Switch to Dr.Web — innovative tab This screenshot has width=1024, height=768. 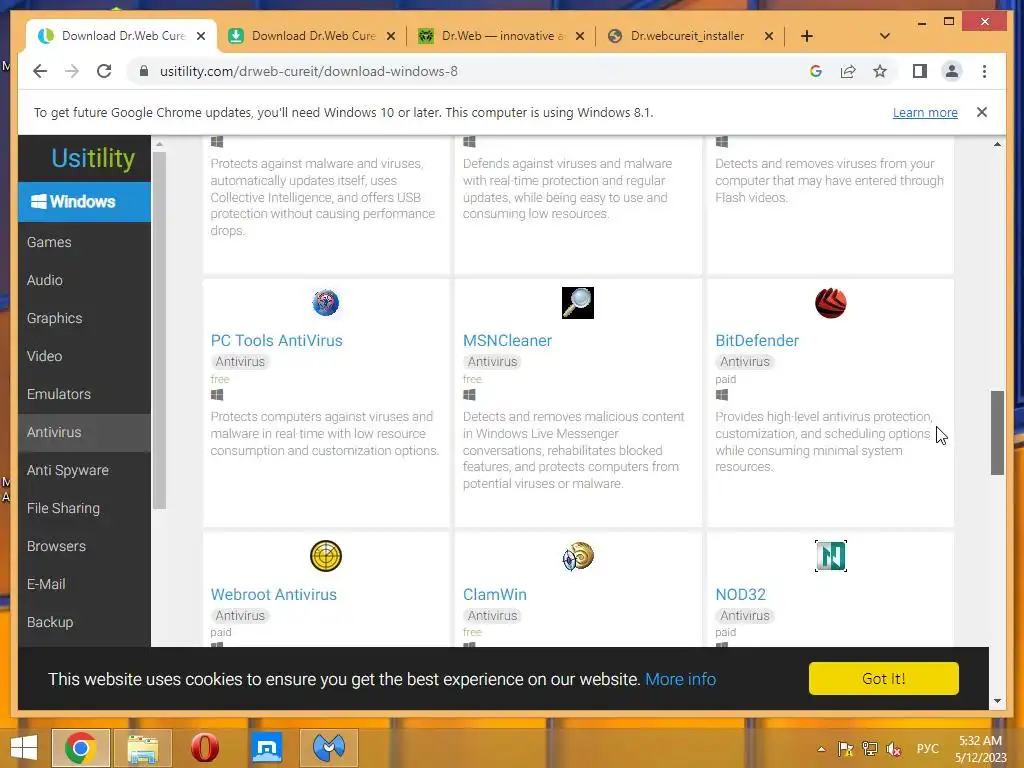tap(501, 36)
